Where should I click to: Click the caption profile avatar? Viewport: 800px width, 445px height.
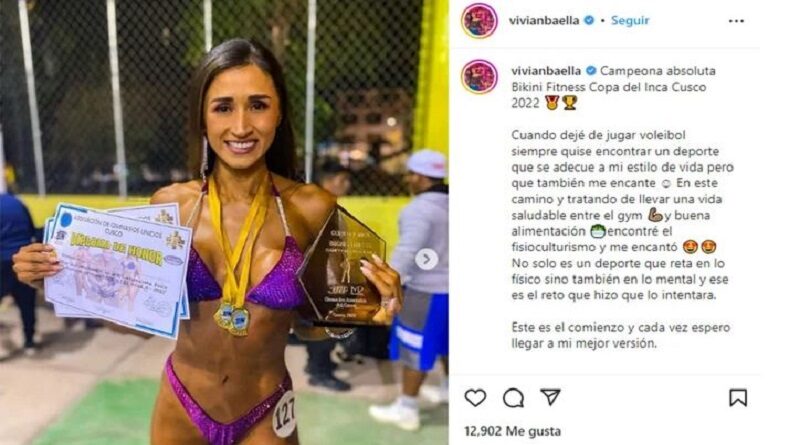coord(479,77)
